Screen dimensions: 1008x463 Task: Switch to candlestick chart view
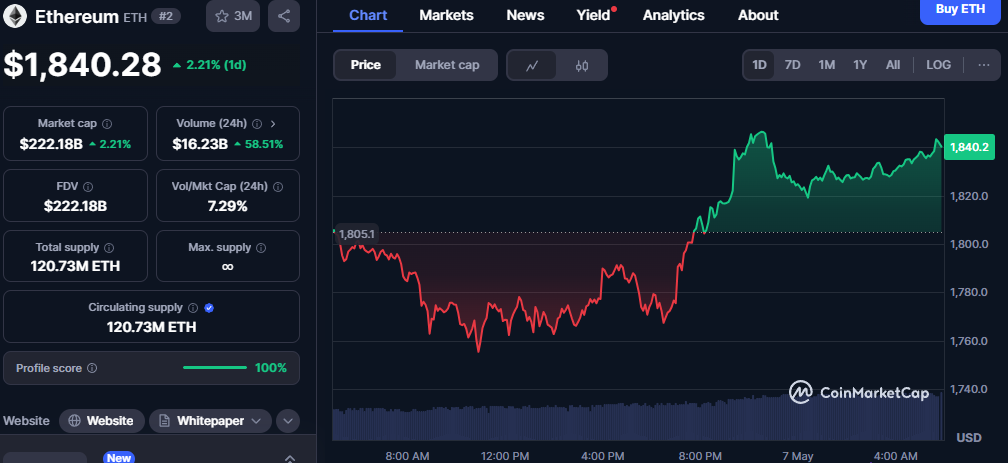point(582,65)
